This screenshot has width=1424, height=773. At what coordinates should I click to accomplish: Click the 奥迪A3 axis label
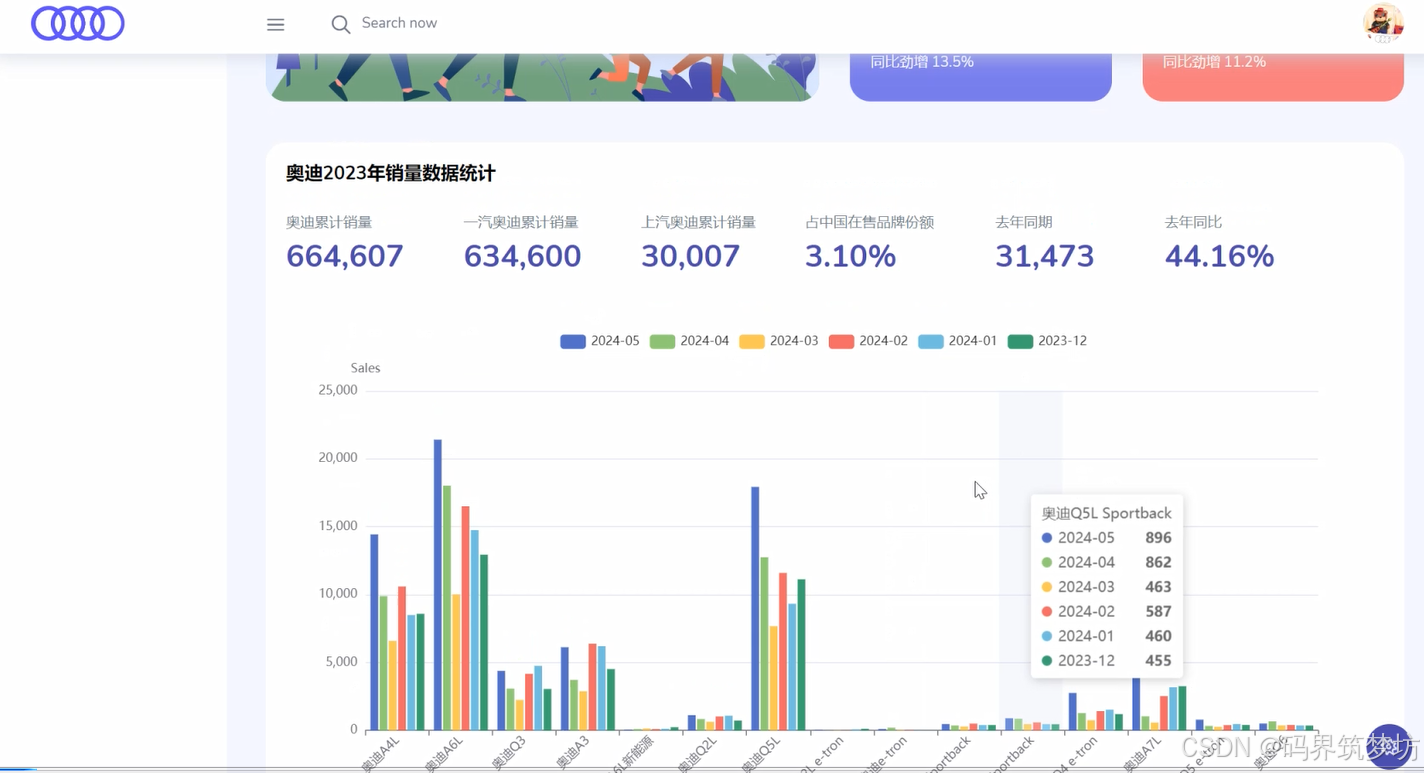572,753
